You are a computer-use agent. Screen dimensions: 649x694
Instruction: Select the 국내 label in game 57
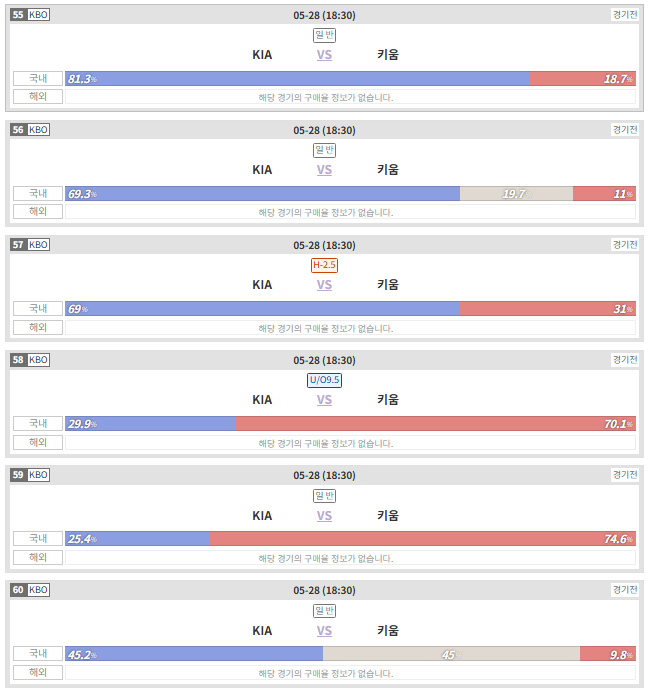coord(38,308)
